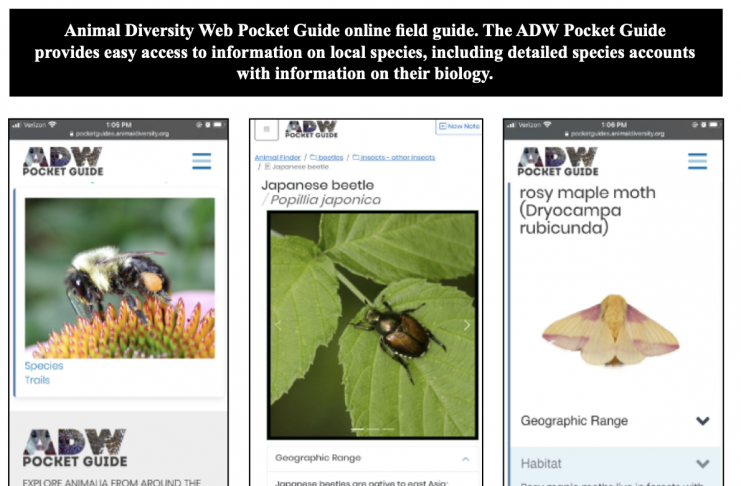Expand Geographic Range on rosy maple moth page
This screenshot has height=486, width=741.
(703, 421)
